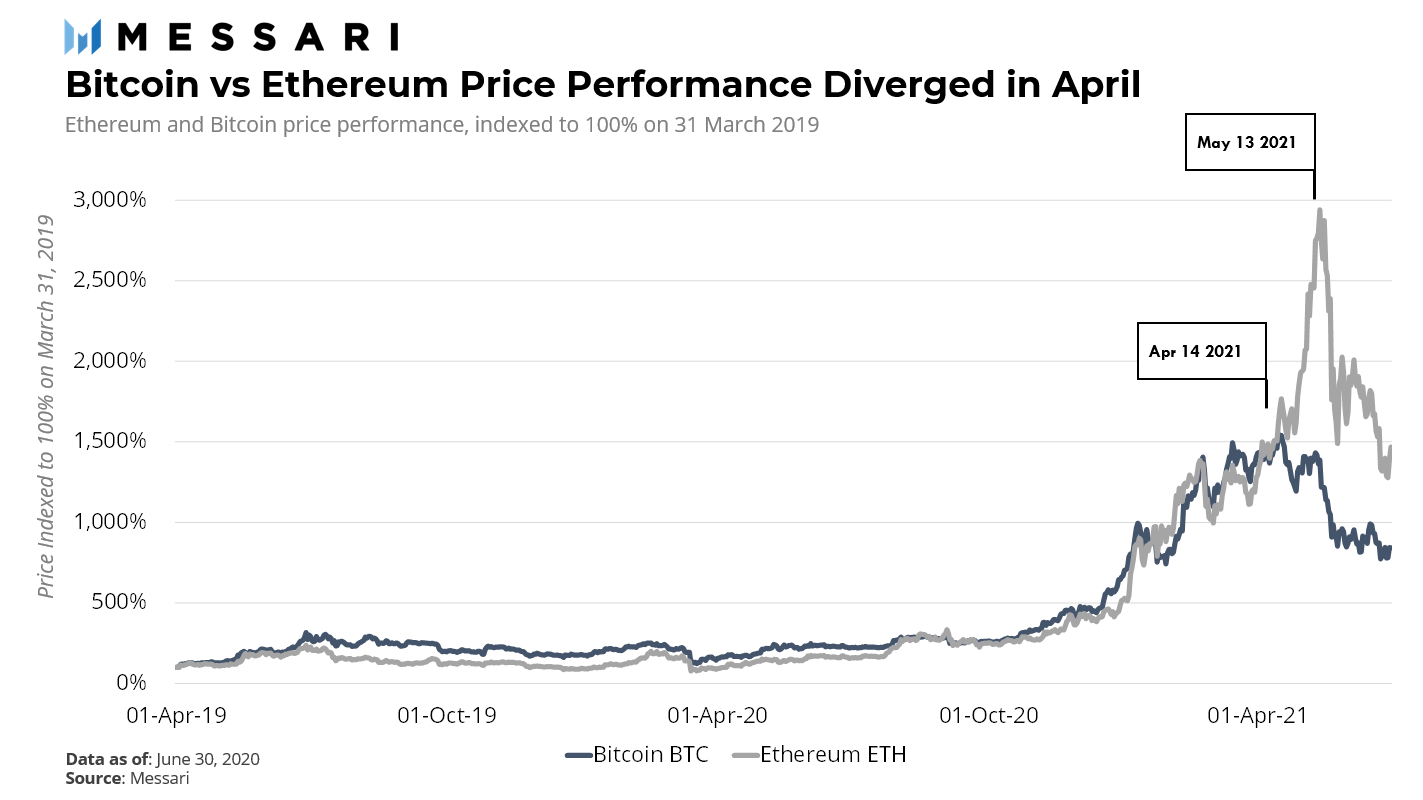This screenshot has width=1423, height=800.
Task: Click the chart subtitle about indexing
Action: point(441,126)
